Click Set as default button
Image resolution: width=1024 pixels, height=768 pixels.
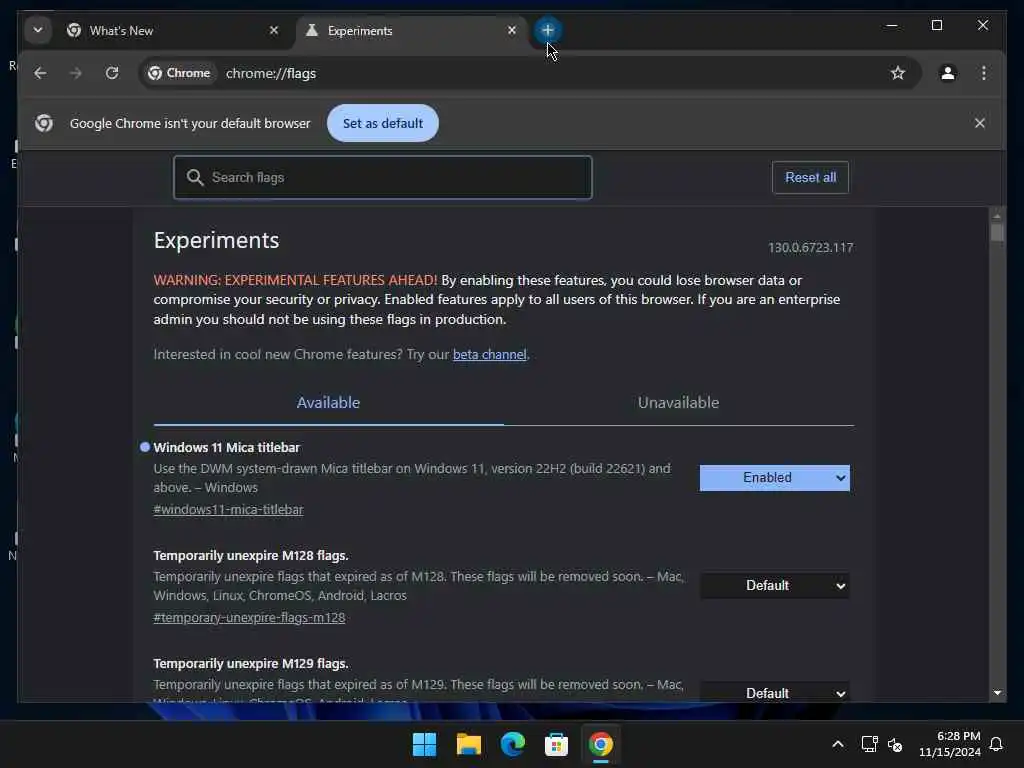tap(383, 123)
